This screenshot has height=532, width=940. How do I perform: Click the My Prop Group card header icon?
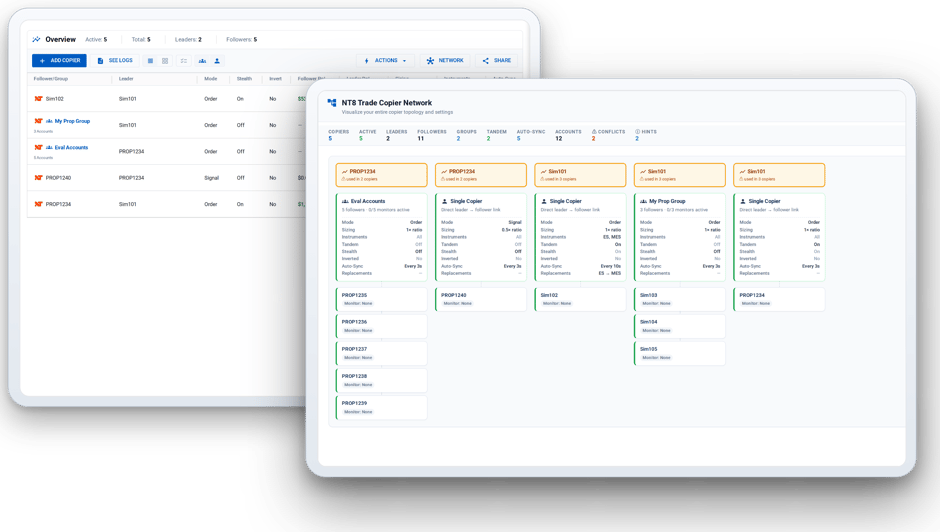(643, 202)
